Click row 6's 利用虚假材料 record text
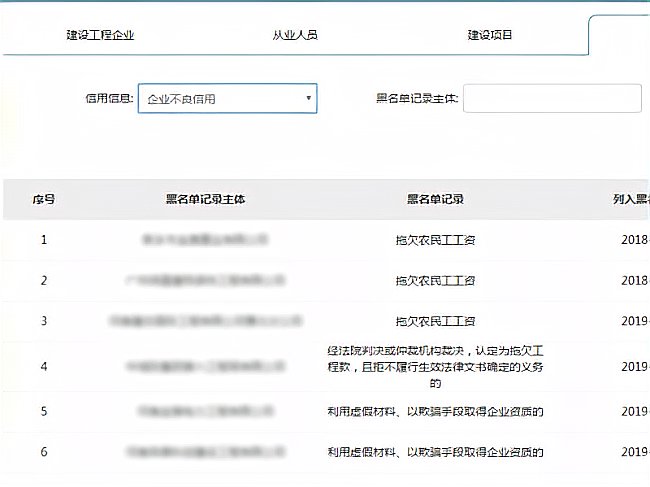Screen dimensions: 650x487 coord(435,452)
